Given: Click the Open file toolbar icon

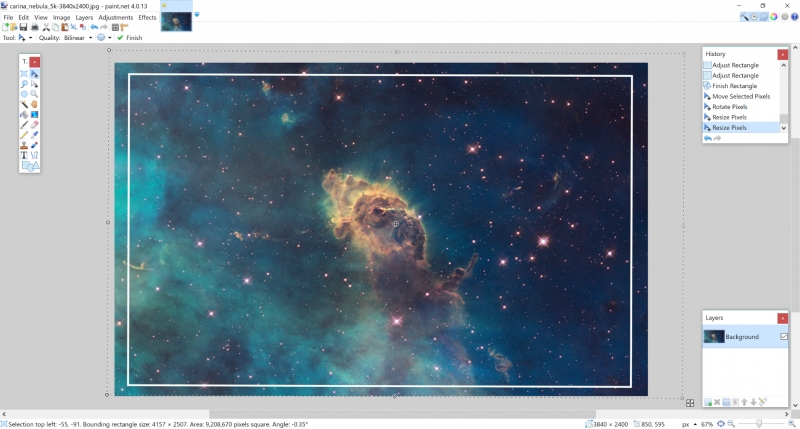Looking at the screenshot, I should (x=14, y=27).
